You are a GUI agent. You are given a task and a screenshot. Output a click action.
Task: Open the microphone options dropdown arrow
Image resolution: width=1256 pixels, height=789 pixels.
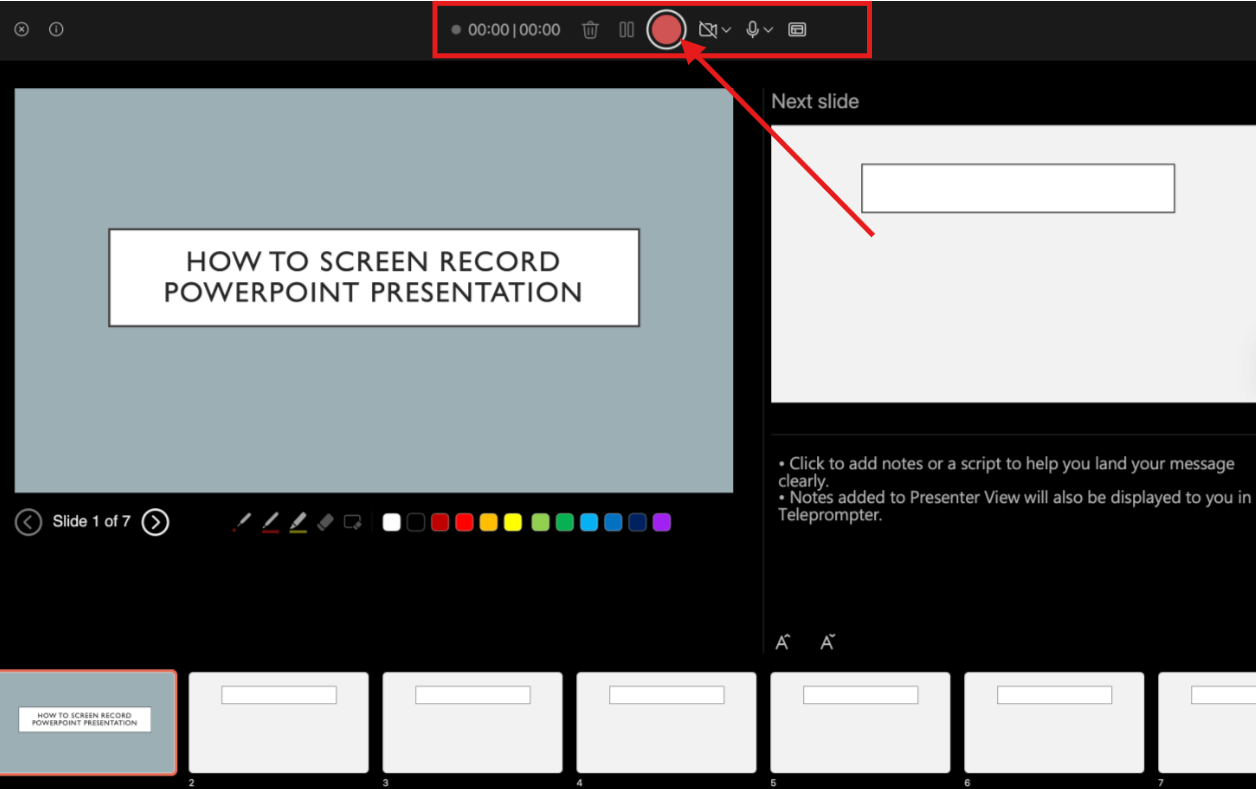pos(768,30)
